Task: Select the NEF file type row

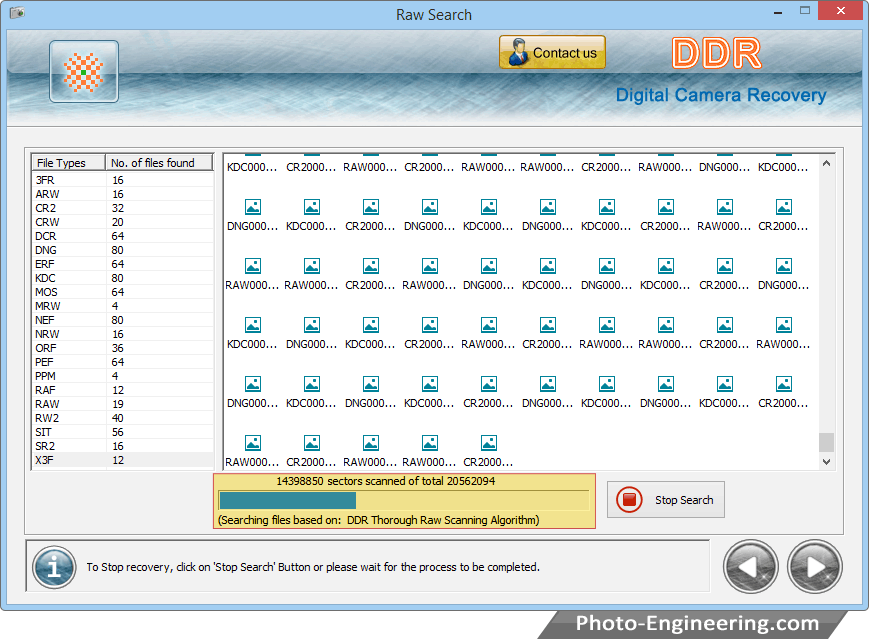Action: click(122, 320)
